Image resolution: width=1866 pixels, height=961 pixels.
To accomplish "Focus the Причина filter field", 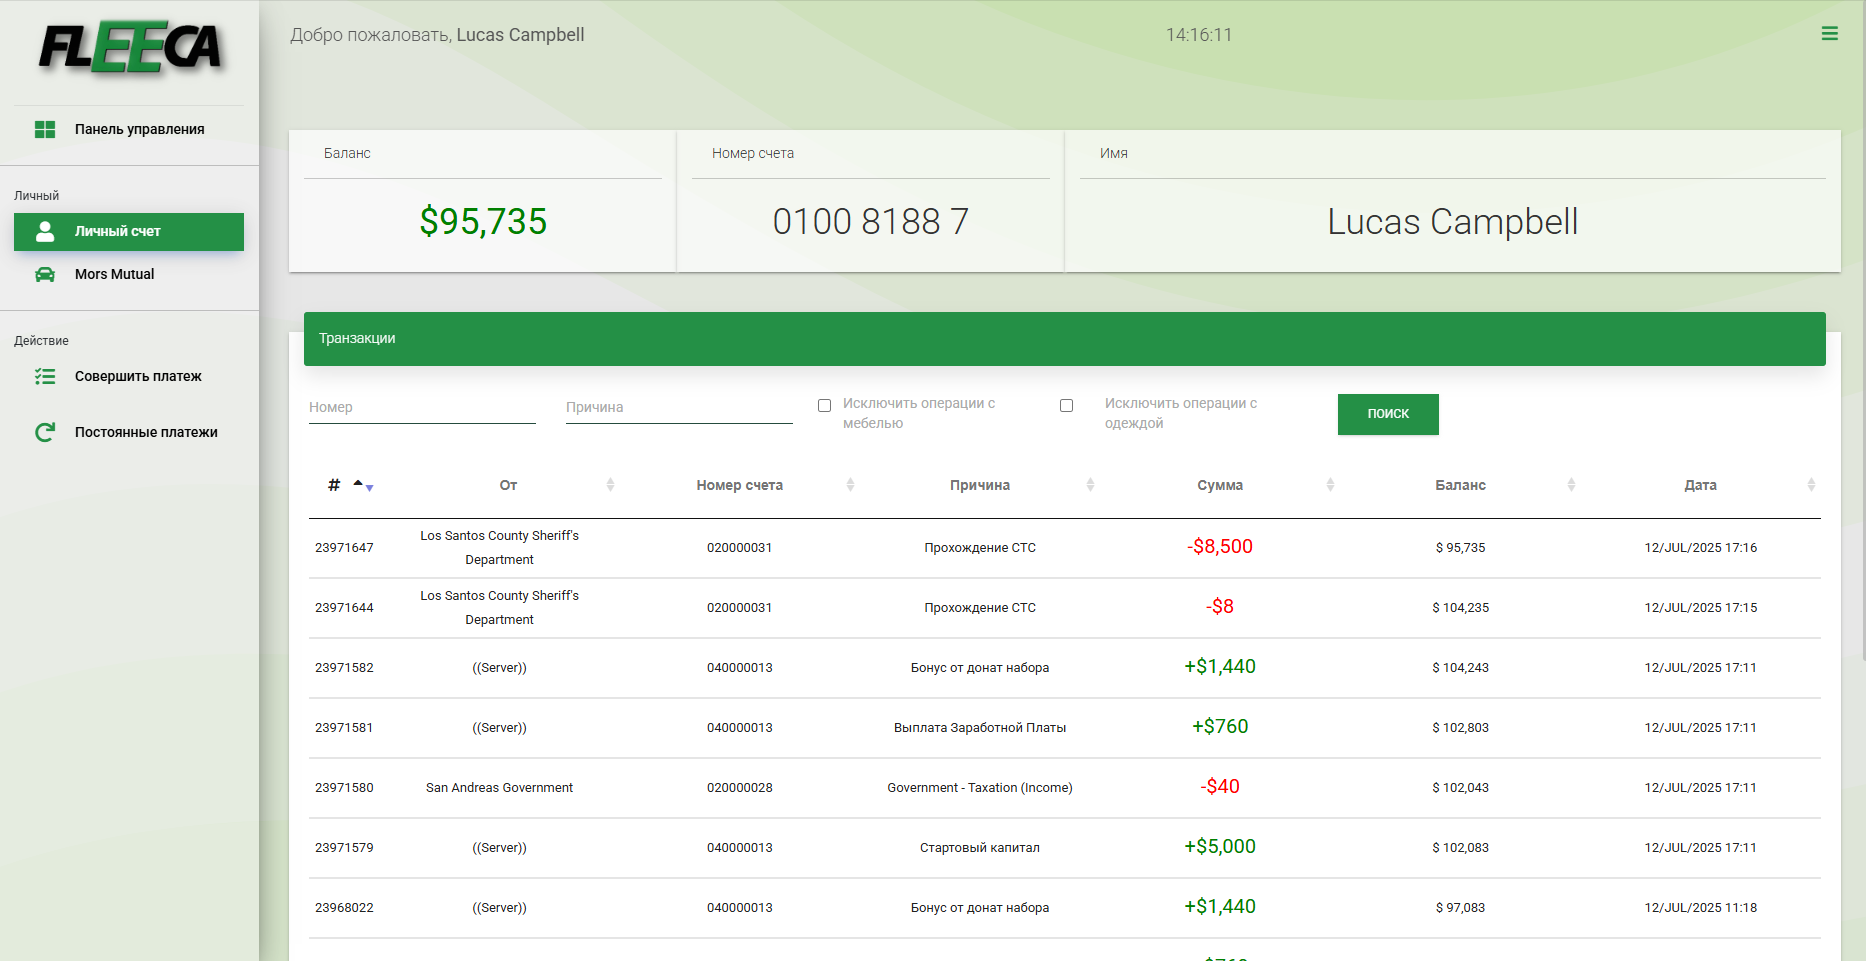I will [679, 407].
